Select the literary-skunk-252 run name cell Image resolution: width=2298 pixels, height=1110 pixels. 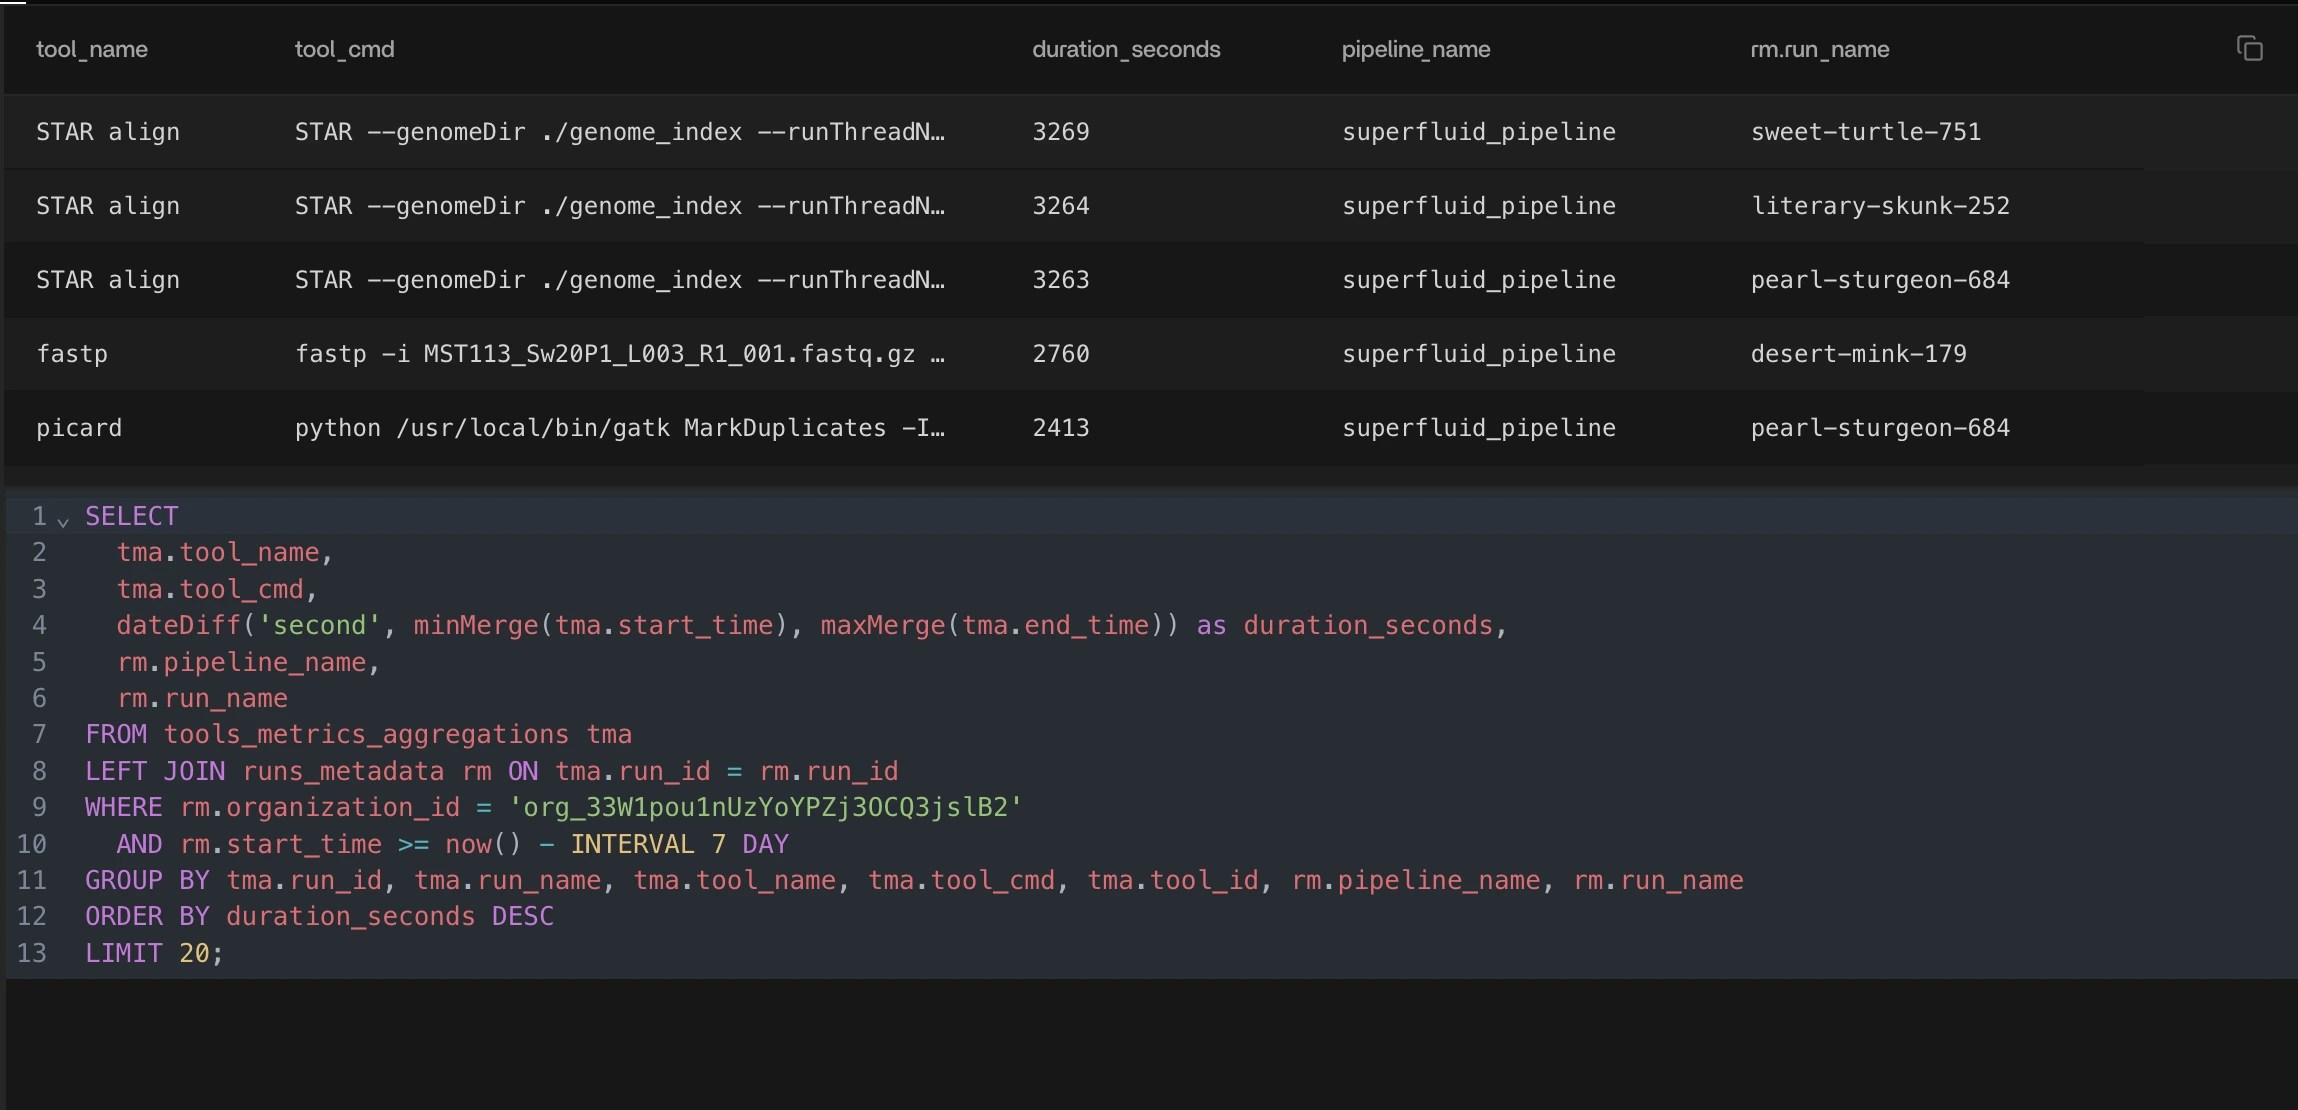tap(1879, 206)
